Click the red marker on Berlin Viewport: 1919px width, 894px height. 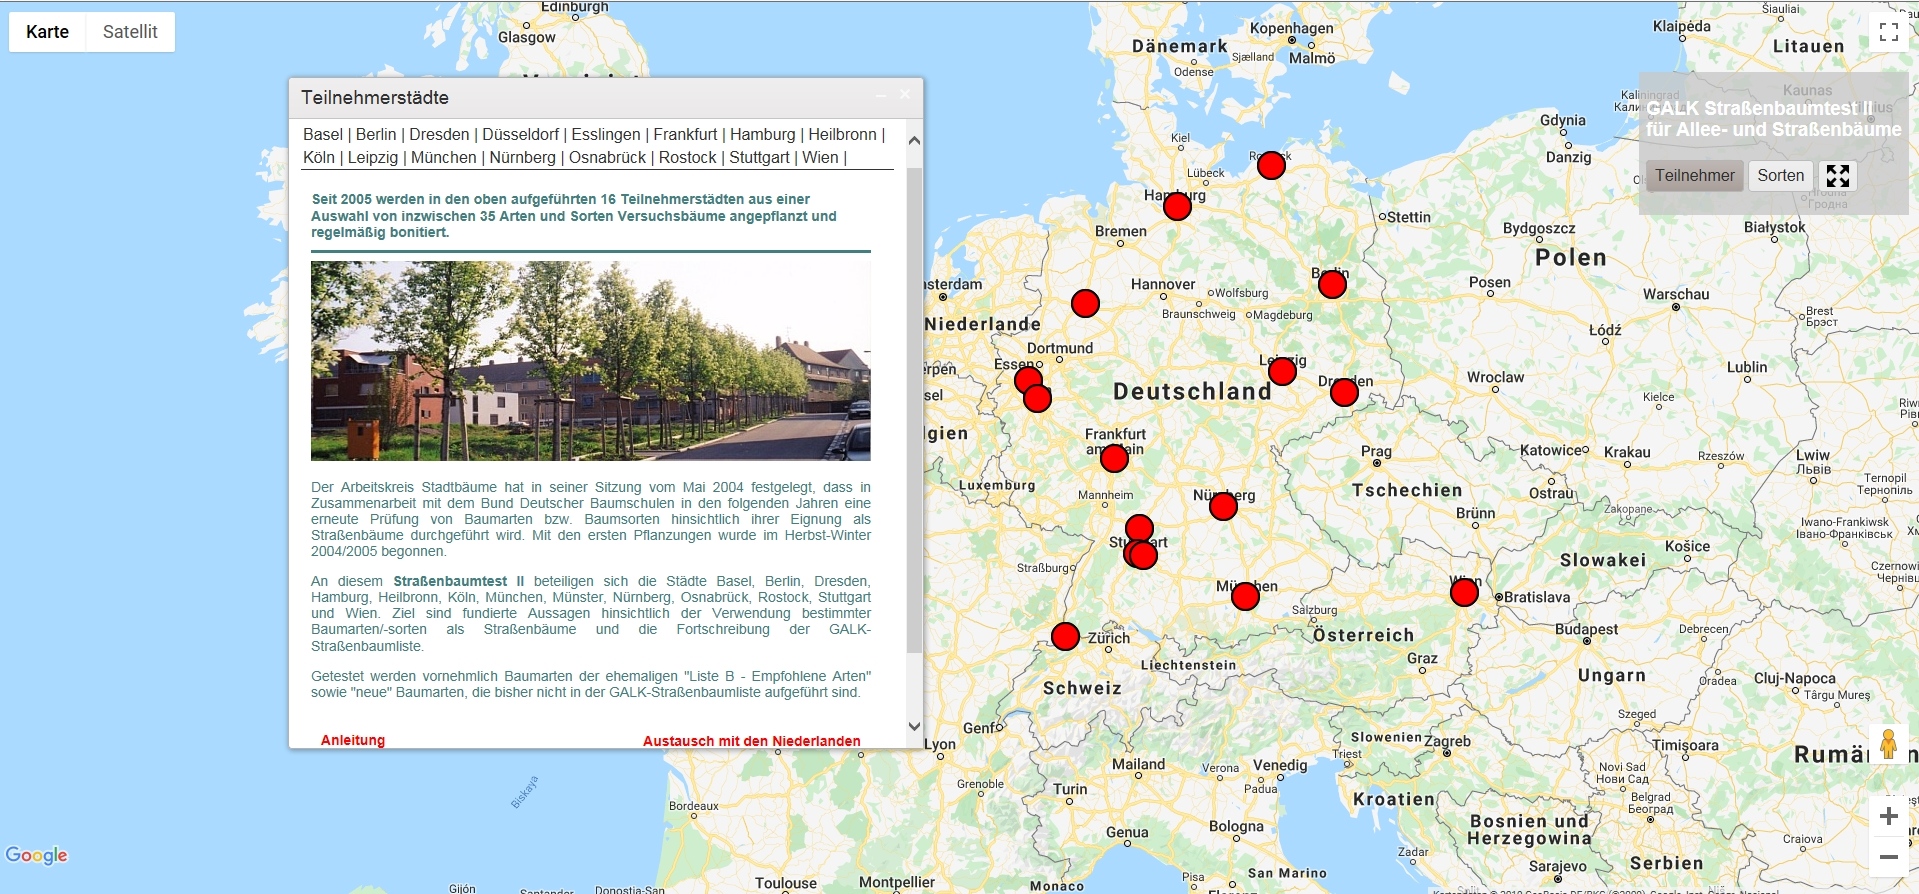1332,285
